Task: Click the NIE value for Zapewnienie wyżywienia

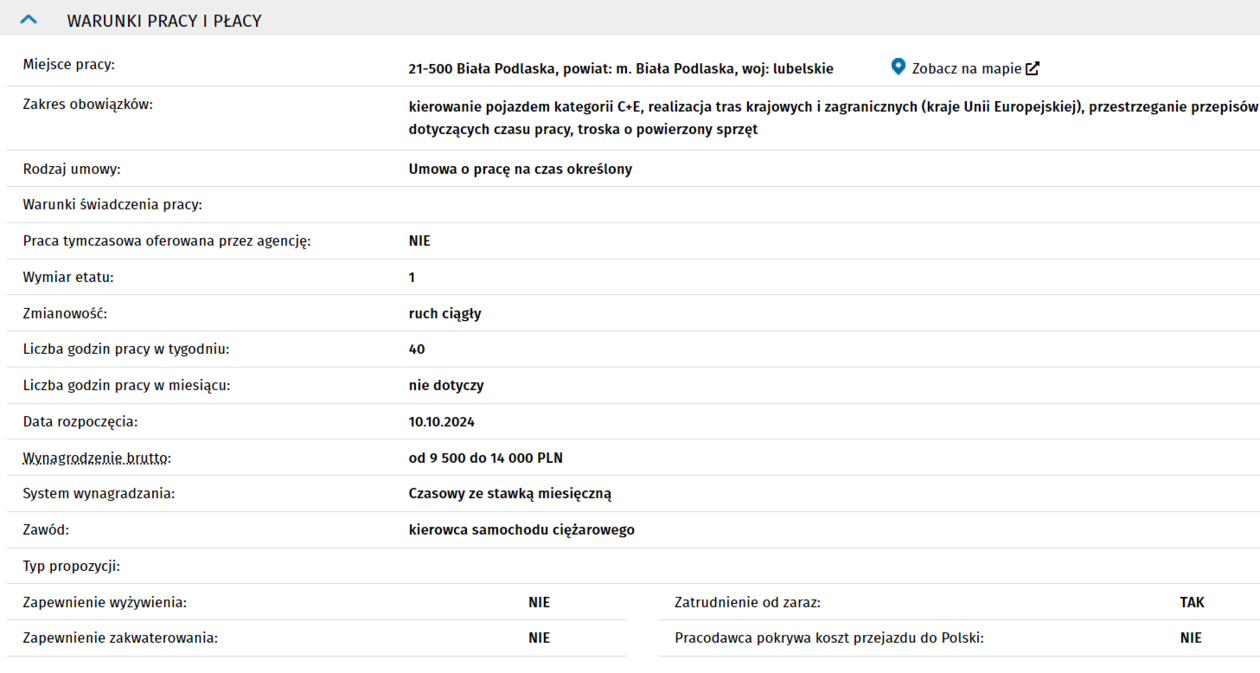Action: coord(539,602)
